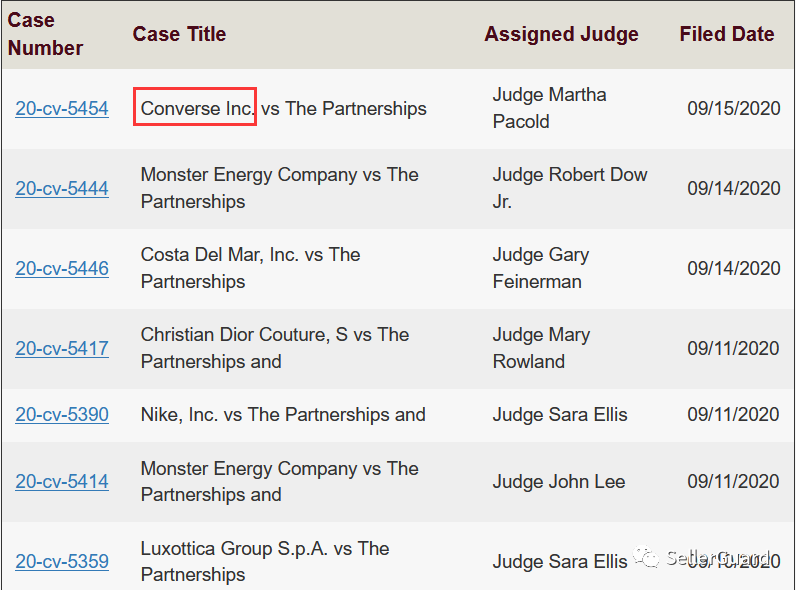Click the Filed Date column header
The image size is (796, 590).
coord(727,34)
